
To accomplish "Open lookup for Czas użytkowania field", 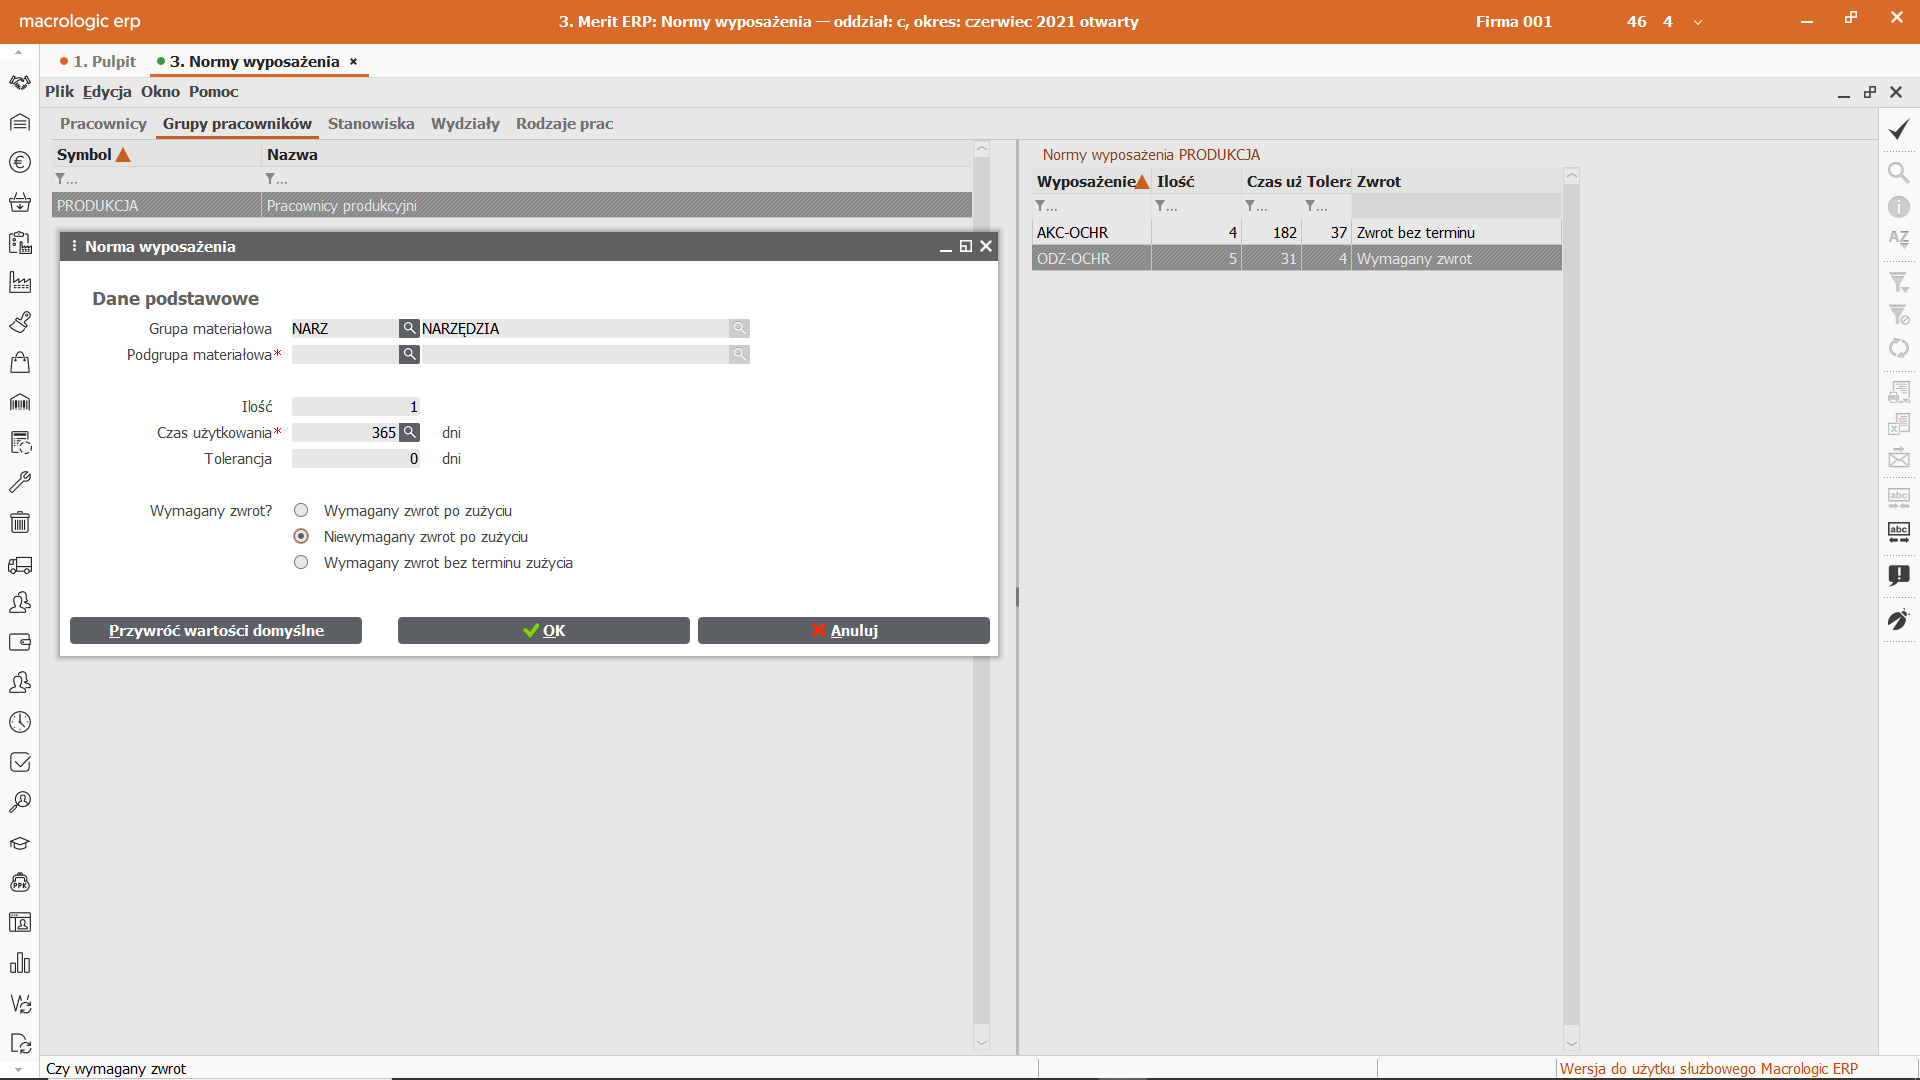I will tap(409, 432).
